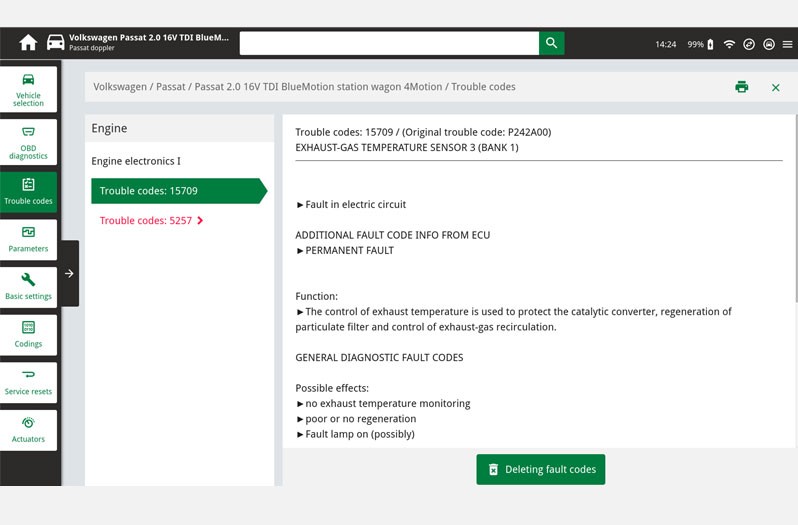
Task: Open Service resets menu
Action: pyautogui.click(x=28, y=382)
